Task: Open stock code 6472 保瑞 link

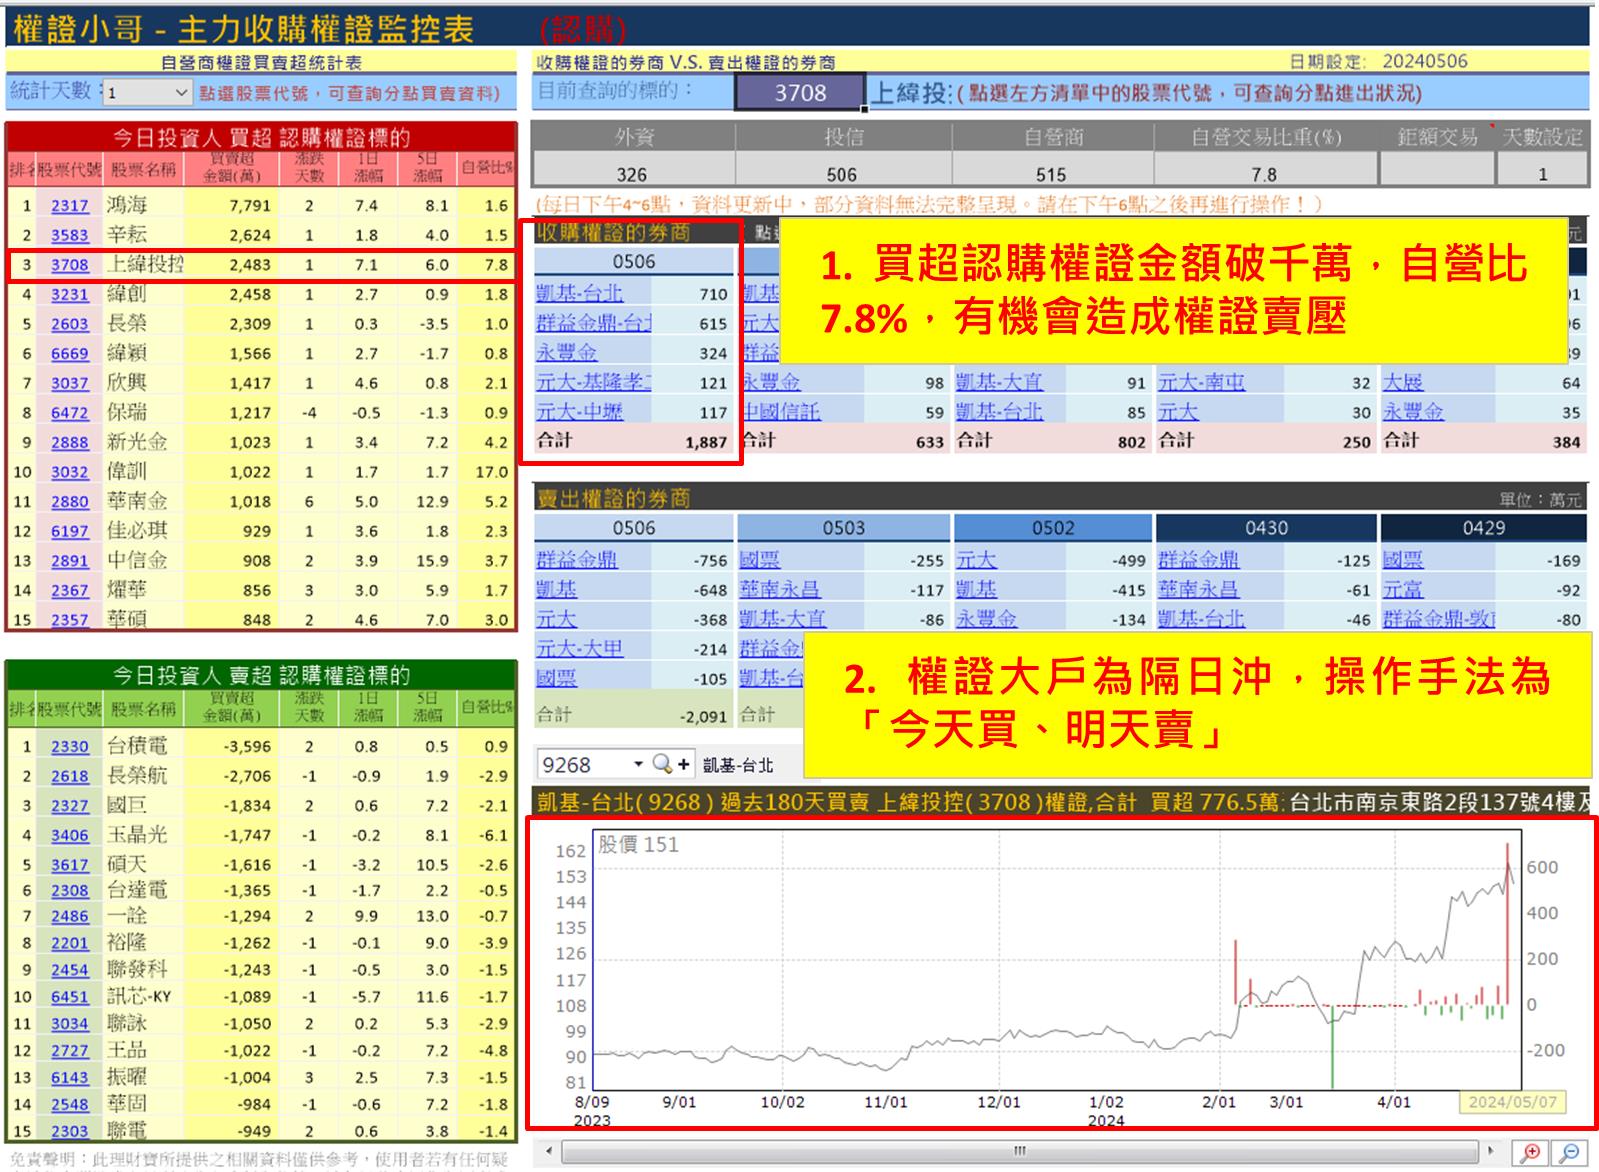Action: coord(70,412)
